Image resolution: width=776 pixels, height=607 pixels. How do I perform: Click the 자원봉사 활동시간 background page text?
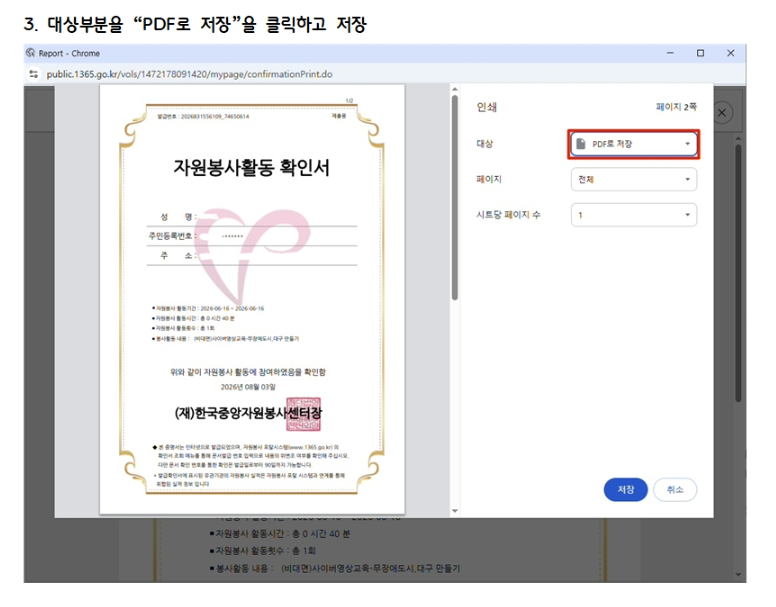click(x=280, y=534)
